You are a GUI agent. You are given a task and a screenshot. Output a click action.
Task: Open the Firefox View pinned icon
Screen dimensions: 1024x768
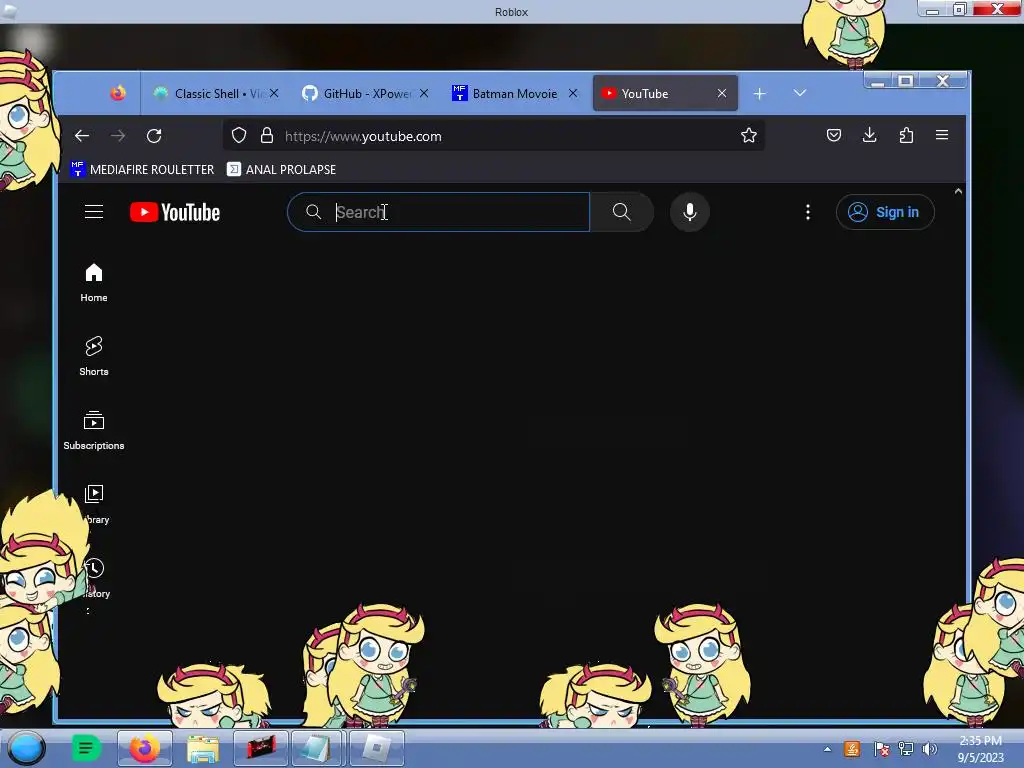(x=118, y=93)
